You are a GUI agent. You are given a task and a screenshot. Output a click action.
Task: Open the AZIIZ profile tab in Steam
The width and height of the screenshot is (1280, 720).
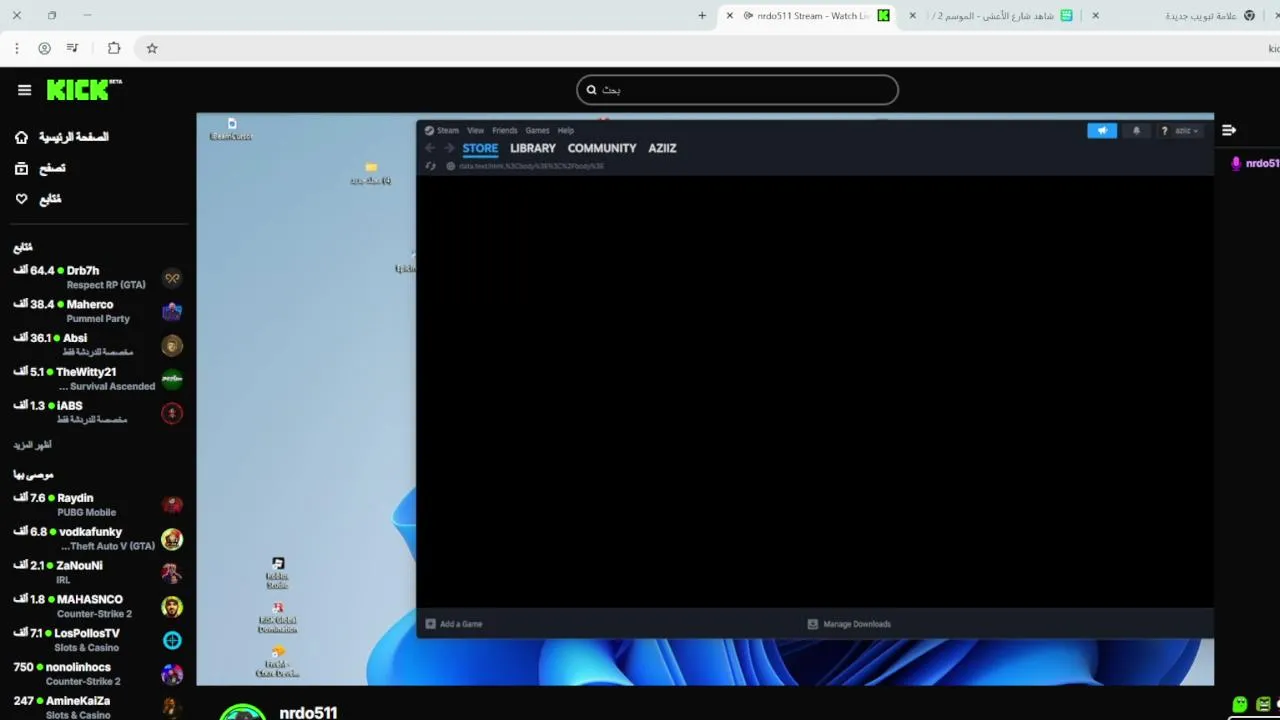point(662,148)
